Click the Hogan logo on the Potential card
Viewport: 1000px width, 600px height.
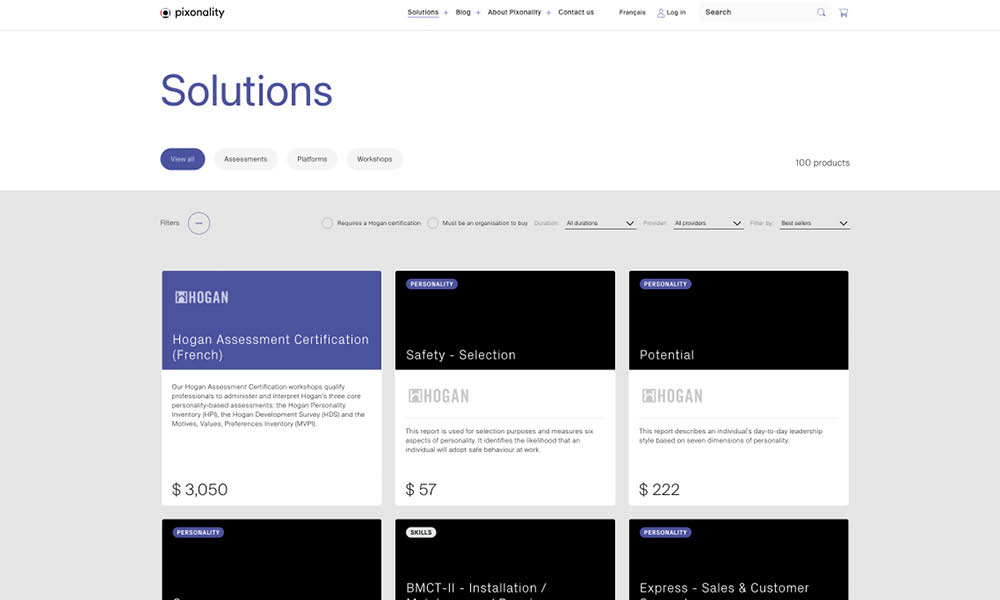(x=672, y=395)
